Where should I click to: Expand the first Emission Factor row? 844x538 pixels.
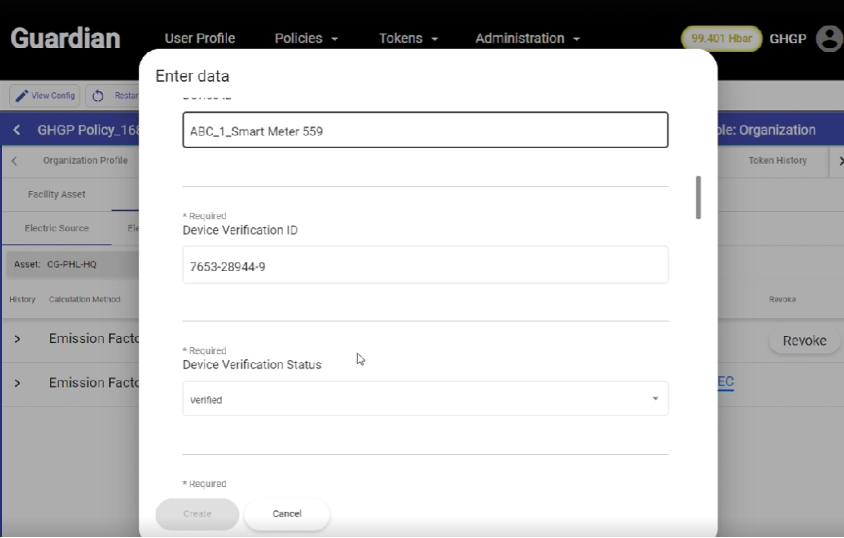[x=17, y=339]
